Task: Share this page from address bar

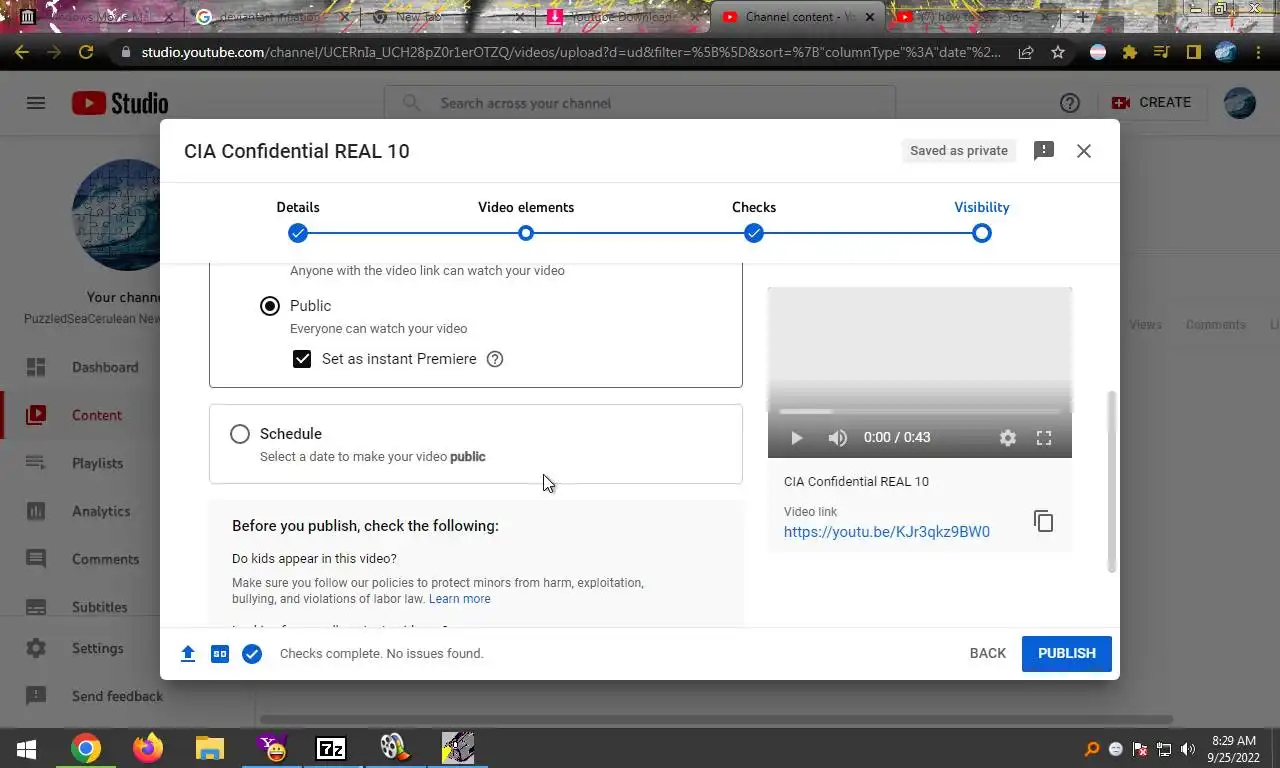Action: 1026,53
